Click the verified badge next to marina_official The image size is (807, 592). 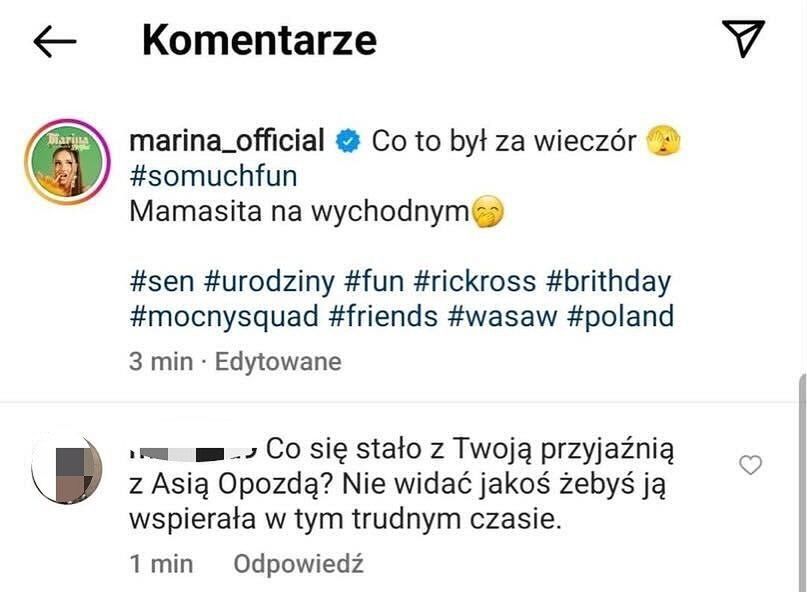point(347,142)
